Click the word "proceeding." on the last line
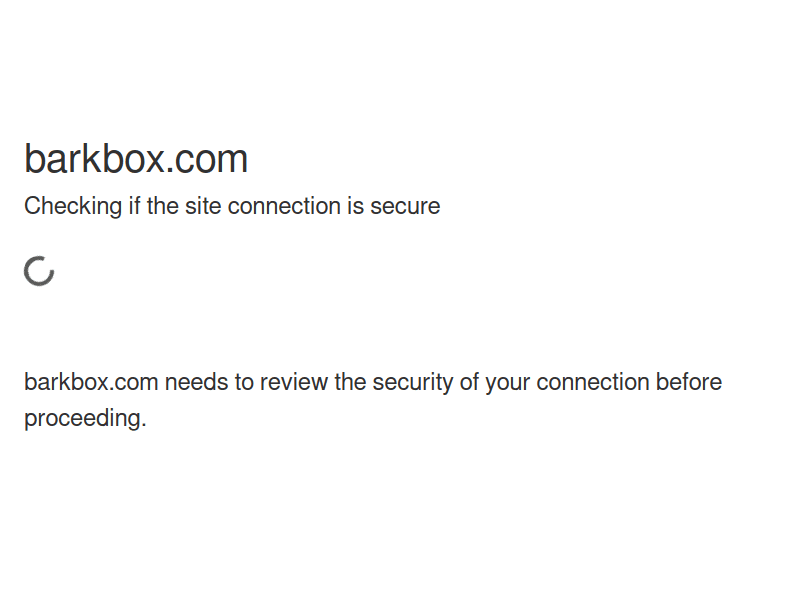The image size is (800, 600). pos(85,419)
